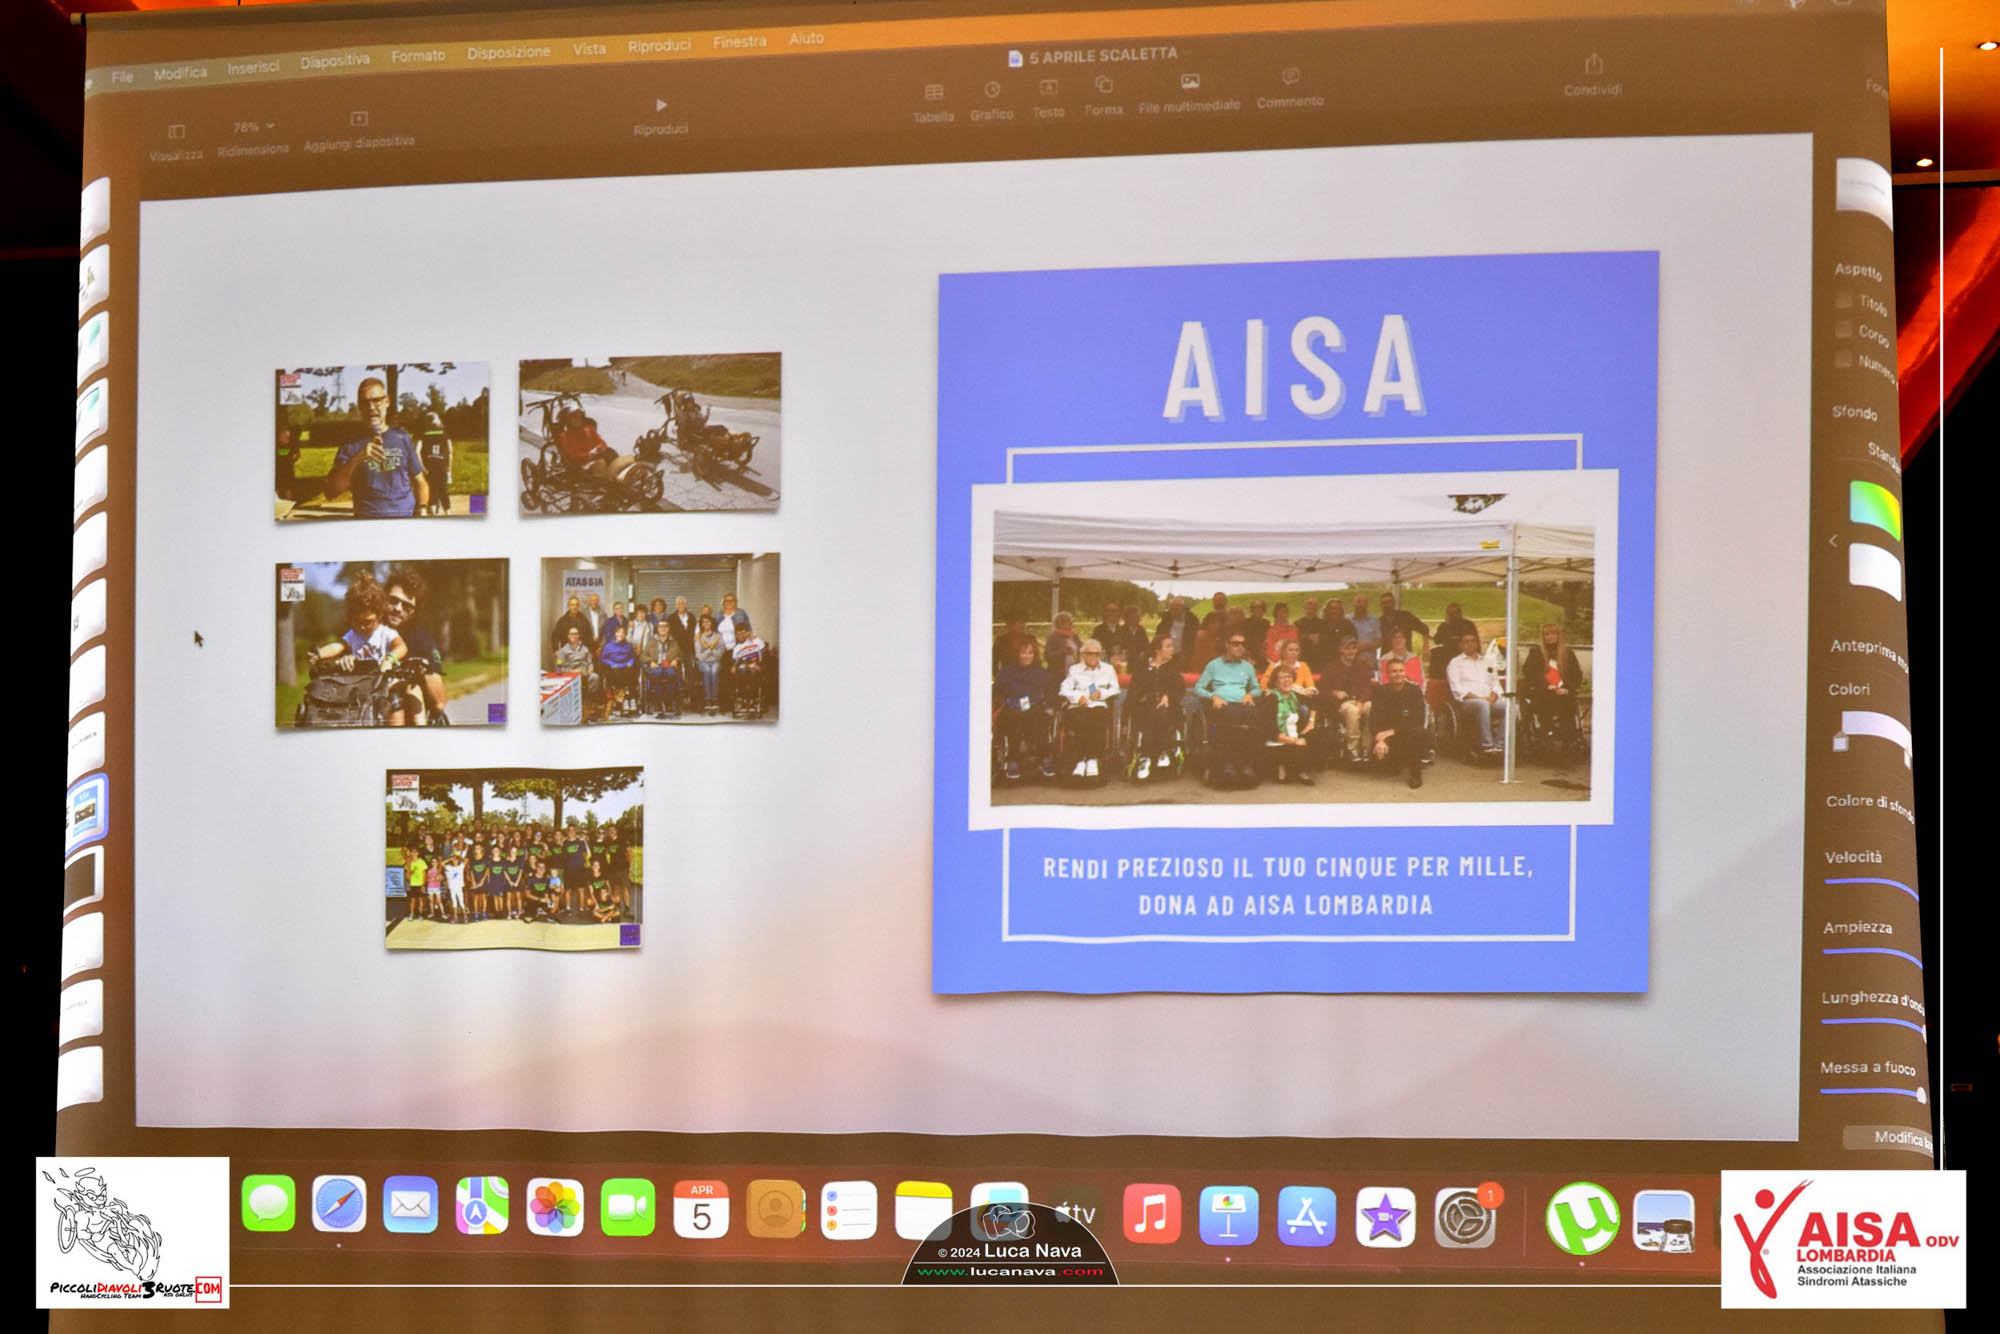Select the ATASSIA indoor group photo

point(660,639)
